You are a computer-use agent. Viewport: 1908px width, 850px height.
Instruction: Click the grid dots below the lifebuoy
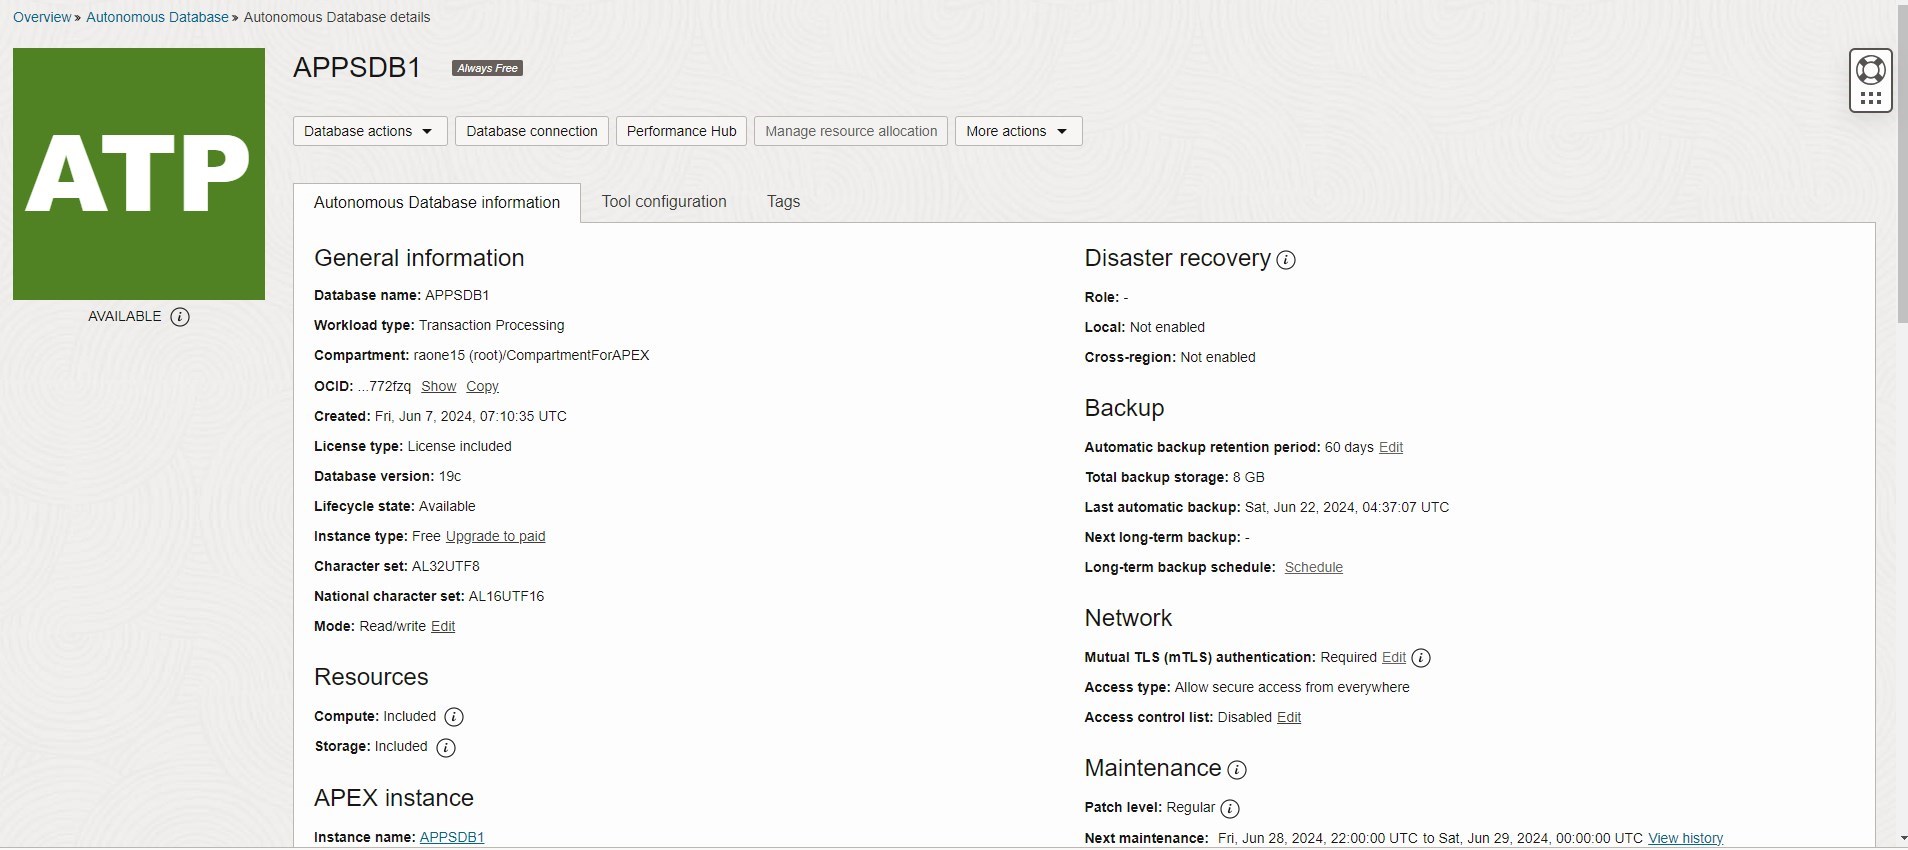[x=1870, y=98]
